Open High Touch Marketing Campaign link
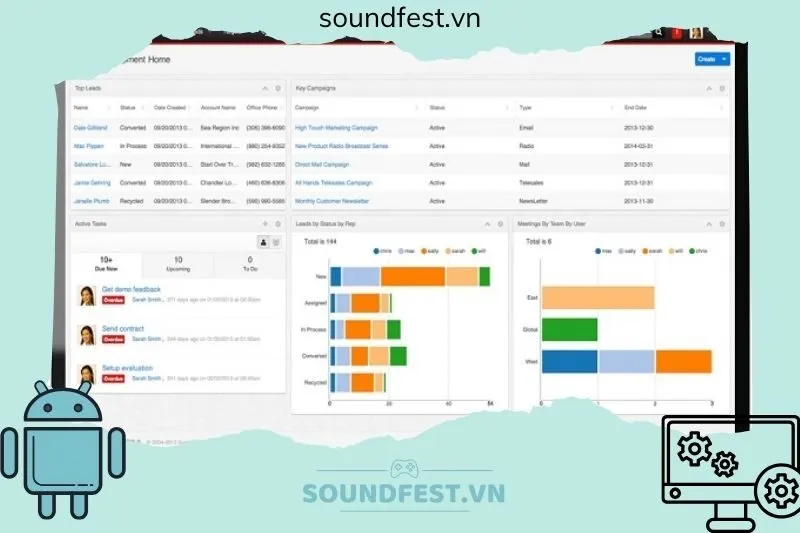Viewport: 800px width, 533px height. pos(336,127)
